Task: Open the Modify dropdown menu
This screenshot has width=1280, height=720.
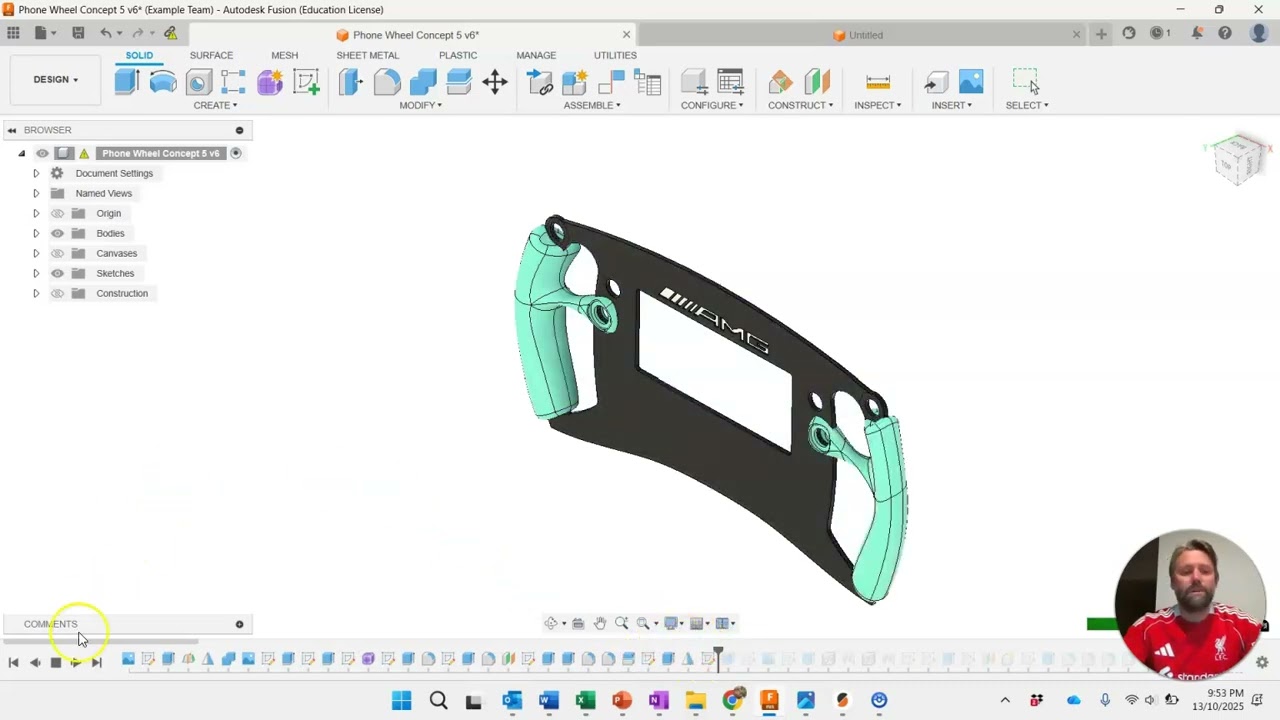Action: click(x=420, y=105)
